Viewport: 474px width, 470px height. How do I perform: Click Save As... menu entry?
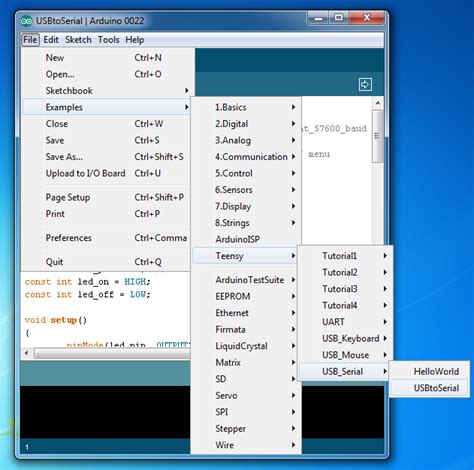point(106,157)
